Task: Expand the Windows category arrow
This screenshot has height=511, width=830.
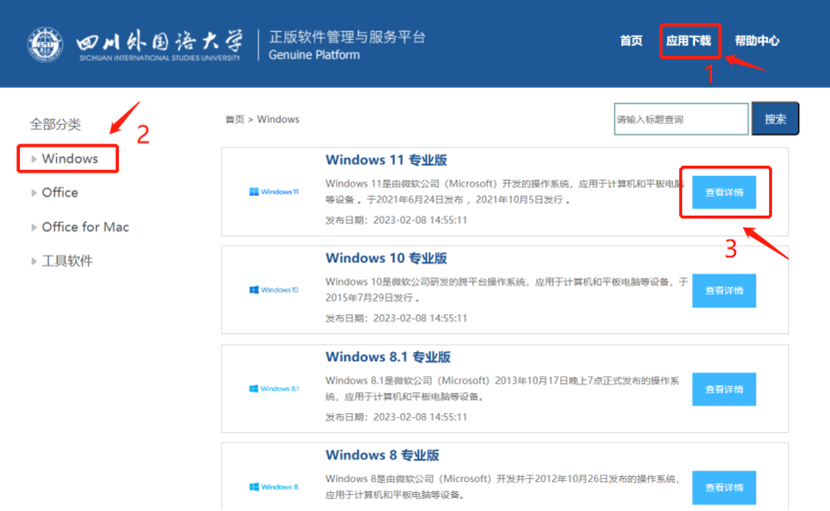Action: (x=34, y=159)
